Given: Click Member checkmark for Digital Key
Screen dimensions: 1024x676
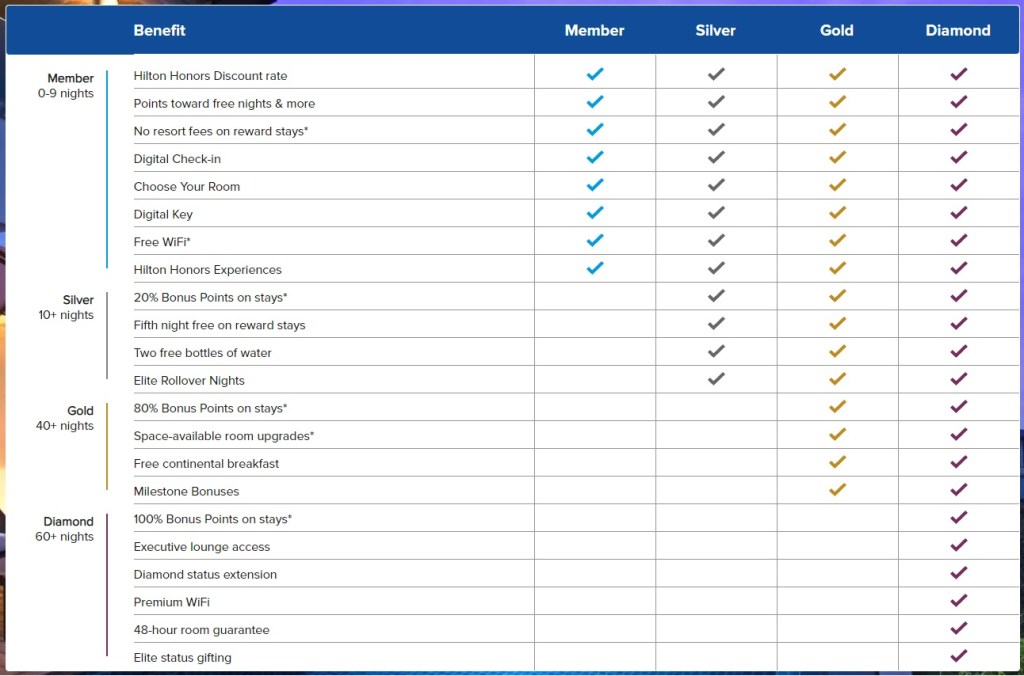Looking at the screenshot, I should 595,213.
